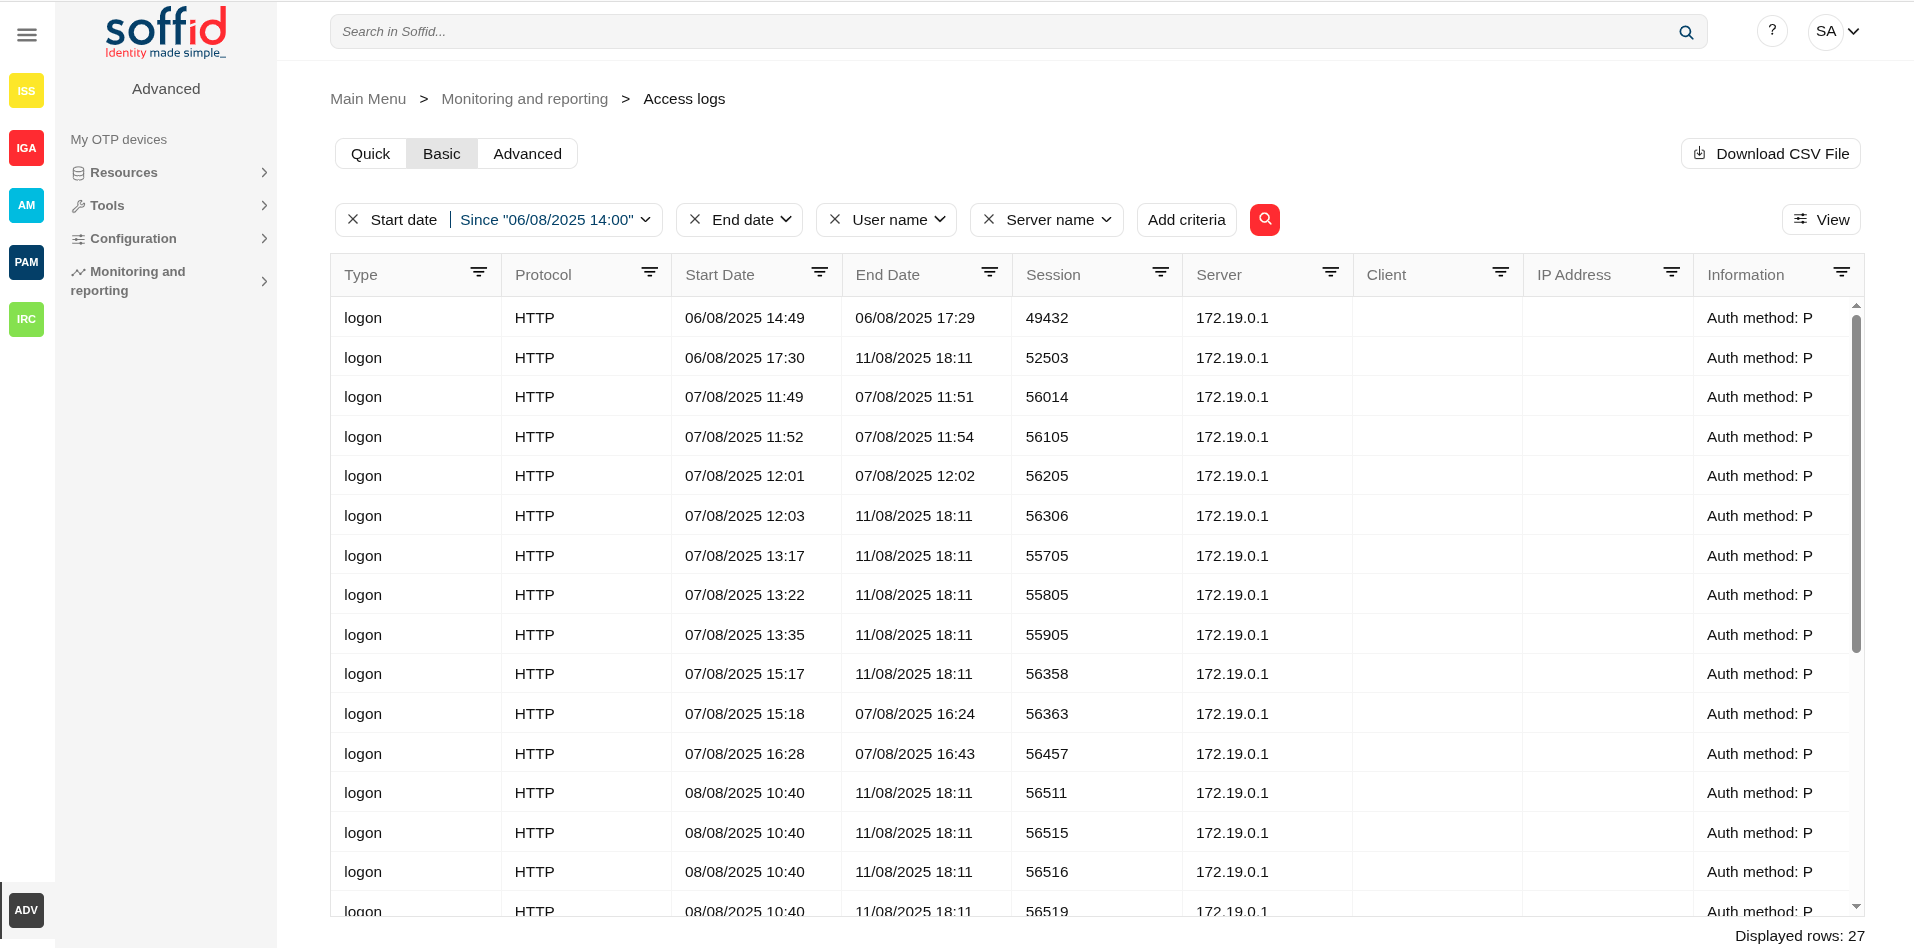1914x948 pixels.
Task: Select the ADV module icon
Action: point(26,910)
